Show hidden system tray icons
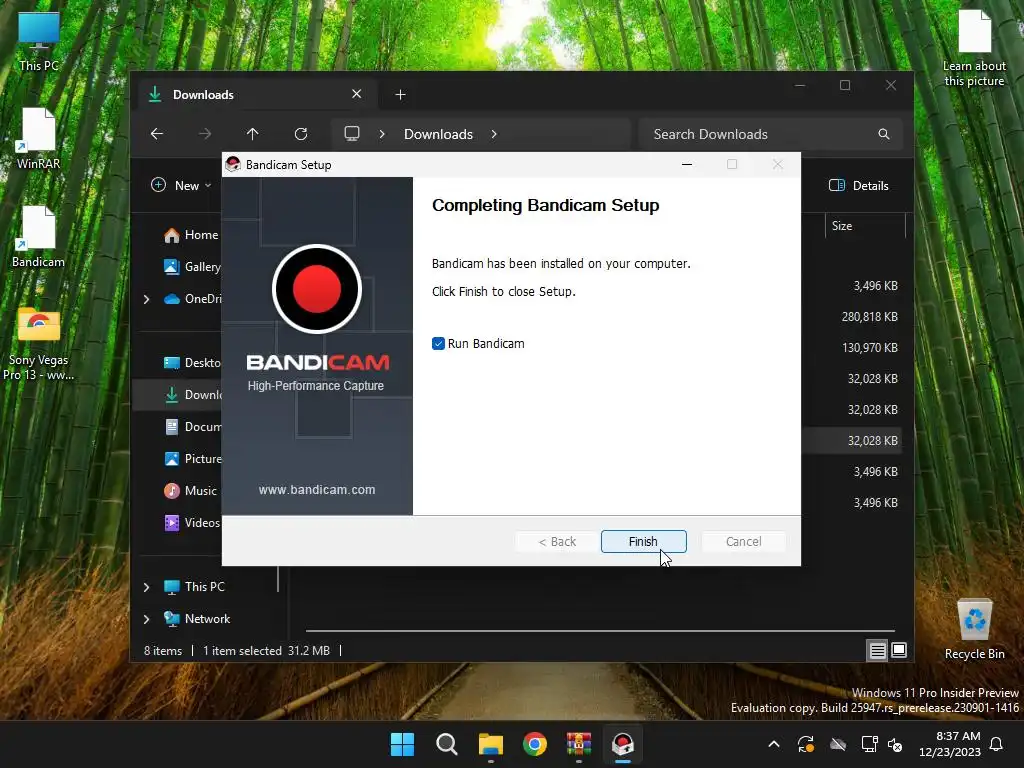Screen dimensions: 1024x768 click(x=774, y=744)
